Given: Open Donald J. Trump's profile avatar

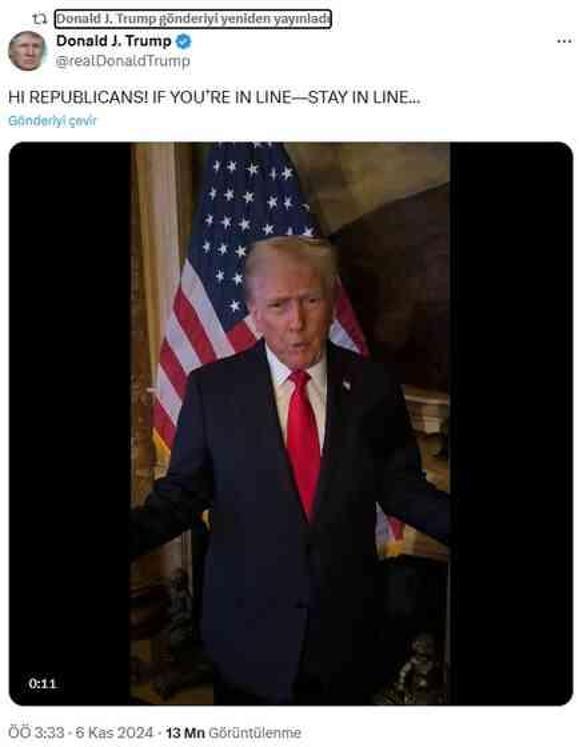Looking at the screenshot, I should click(x=27, y=50).
